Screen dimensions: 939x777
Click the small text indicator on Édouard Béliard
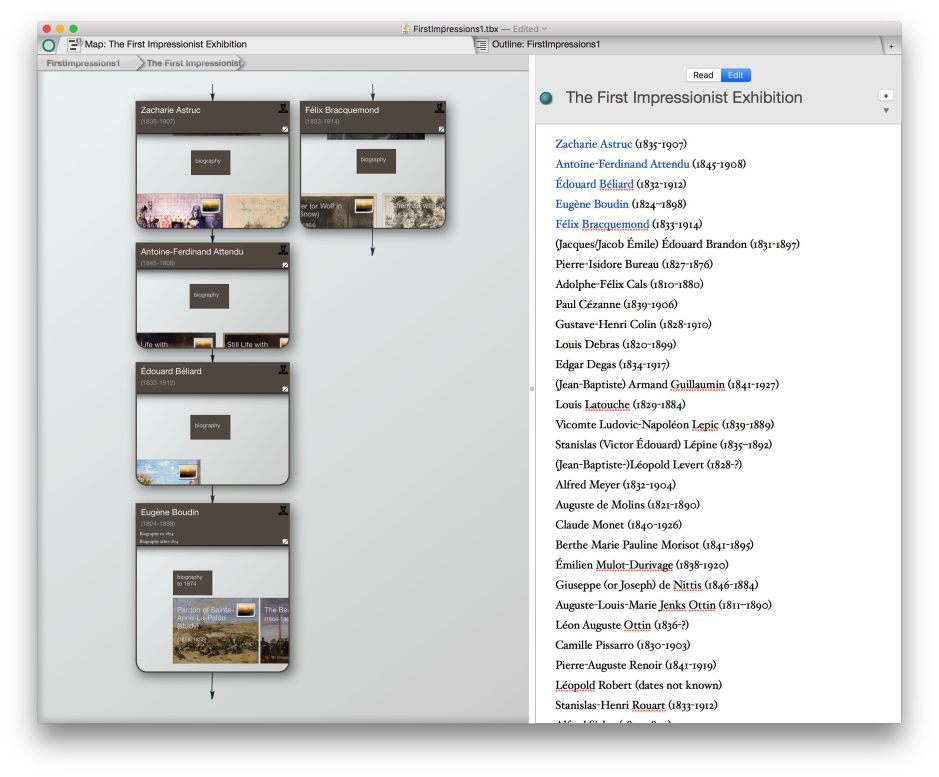[x=285, y=389]
